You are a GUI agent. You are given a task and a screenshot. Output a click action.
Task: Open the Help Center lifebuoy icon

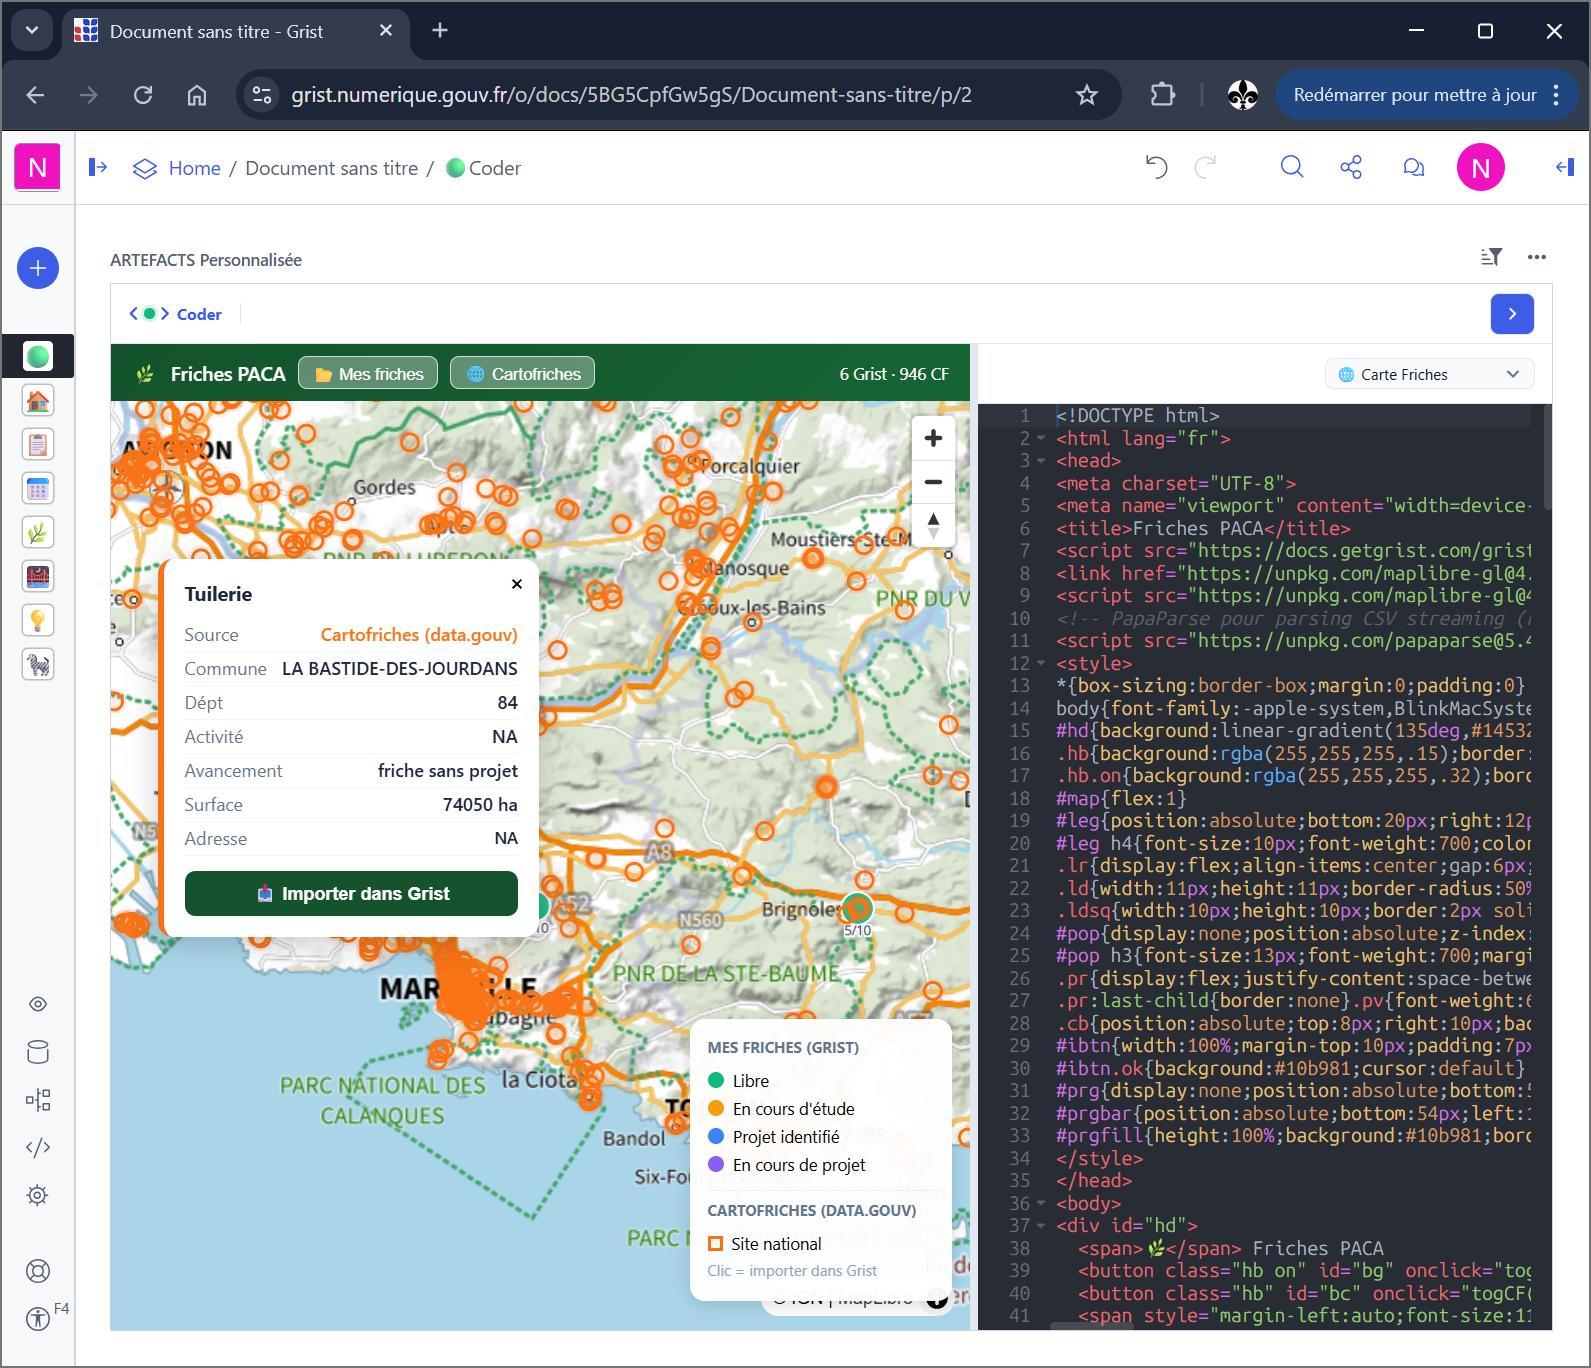[x=38, y=1271]
